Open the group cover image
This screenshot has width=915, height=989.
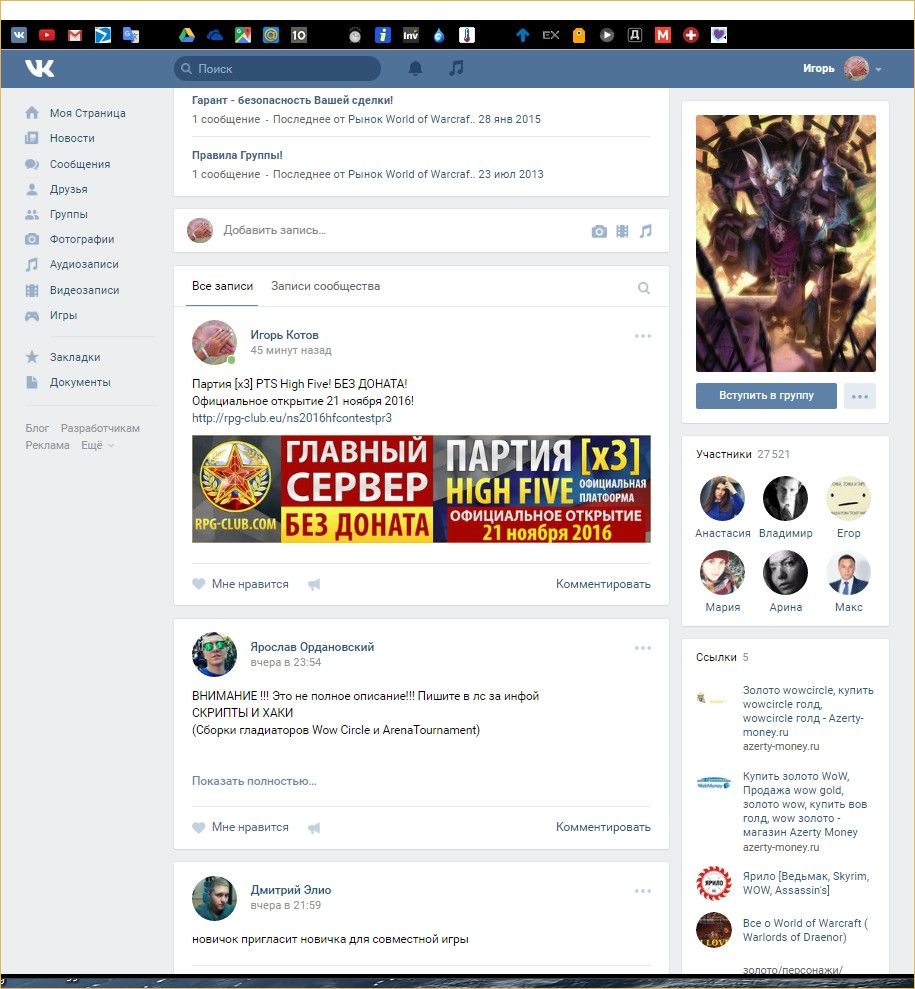point(786,243)
